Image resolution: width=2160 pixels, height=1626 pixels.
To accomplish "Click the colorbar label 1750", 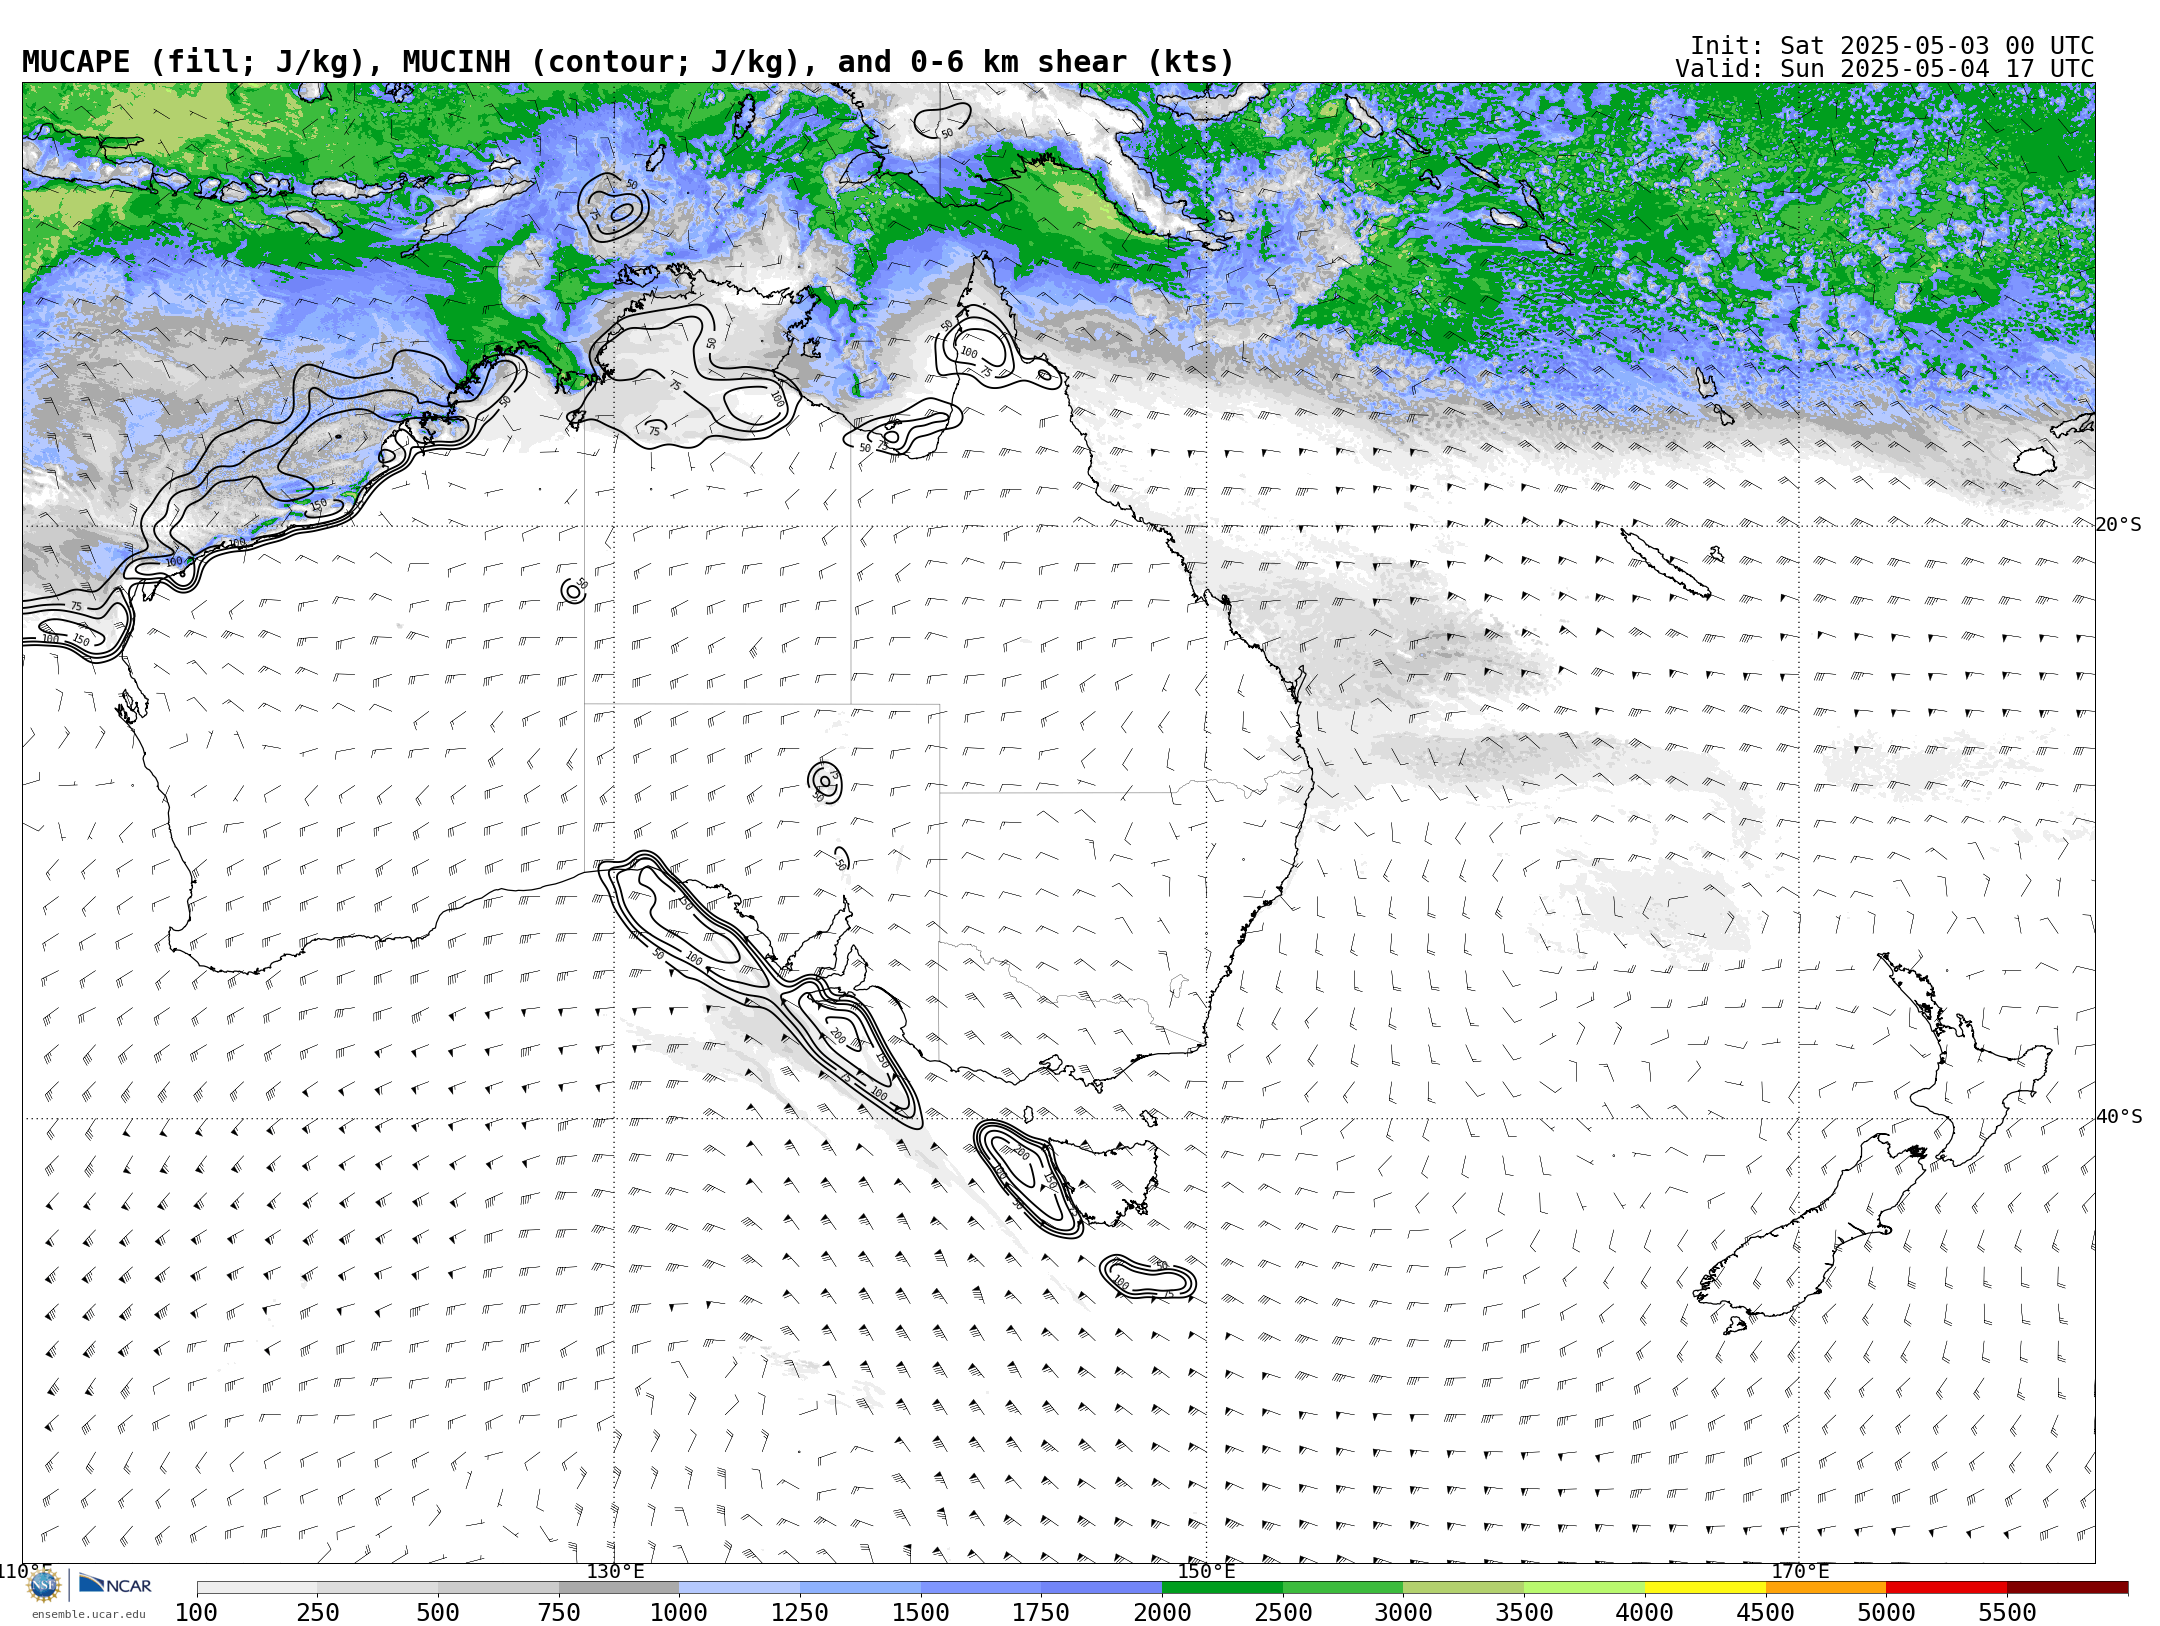I will coord(1041,1613).
